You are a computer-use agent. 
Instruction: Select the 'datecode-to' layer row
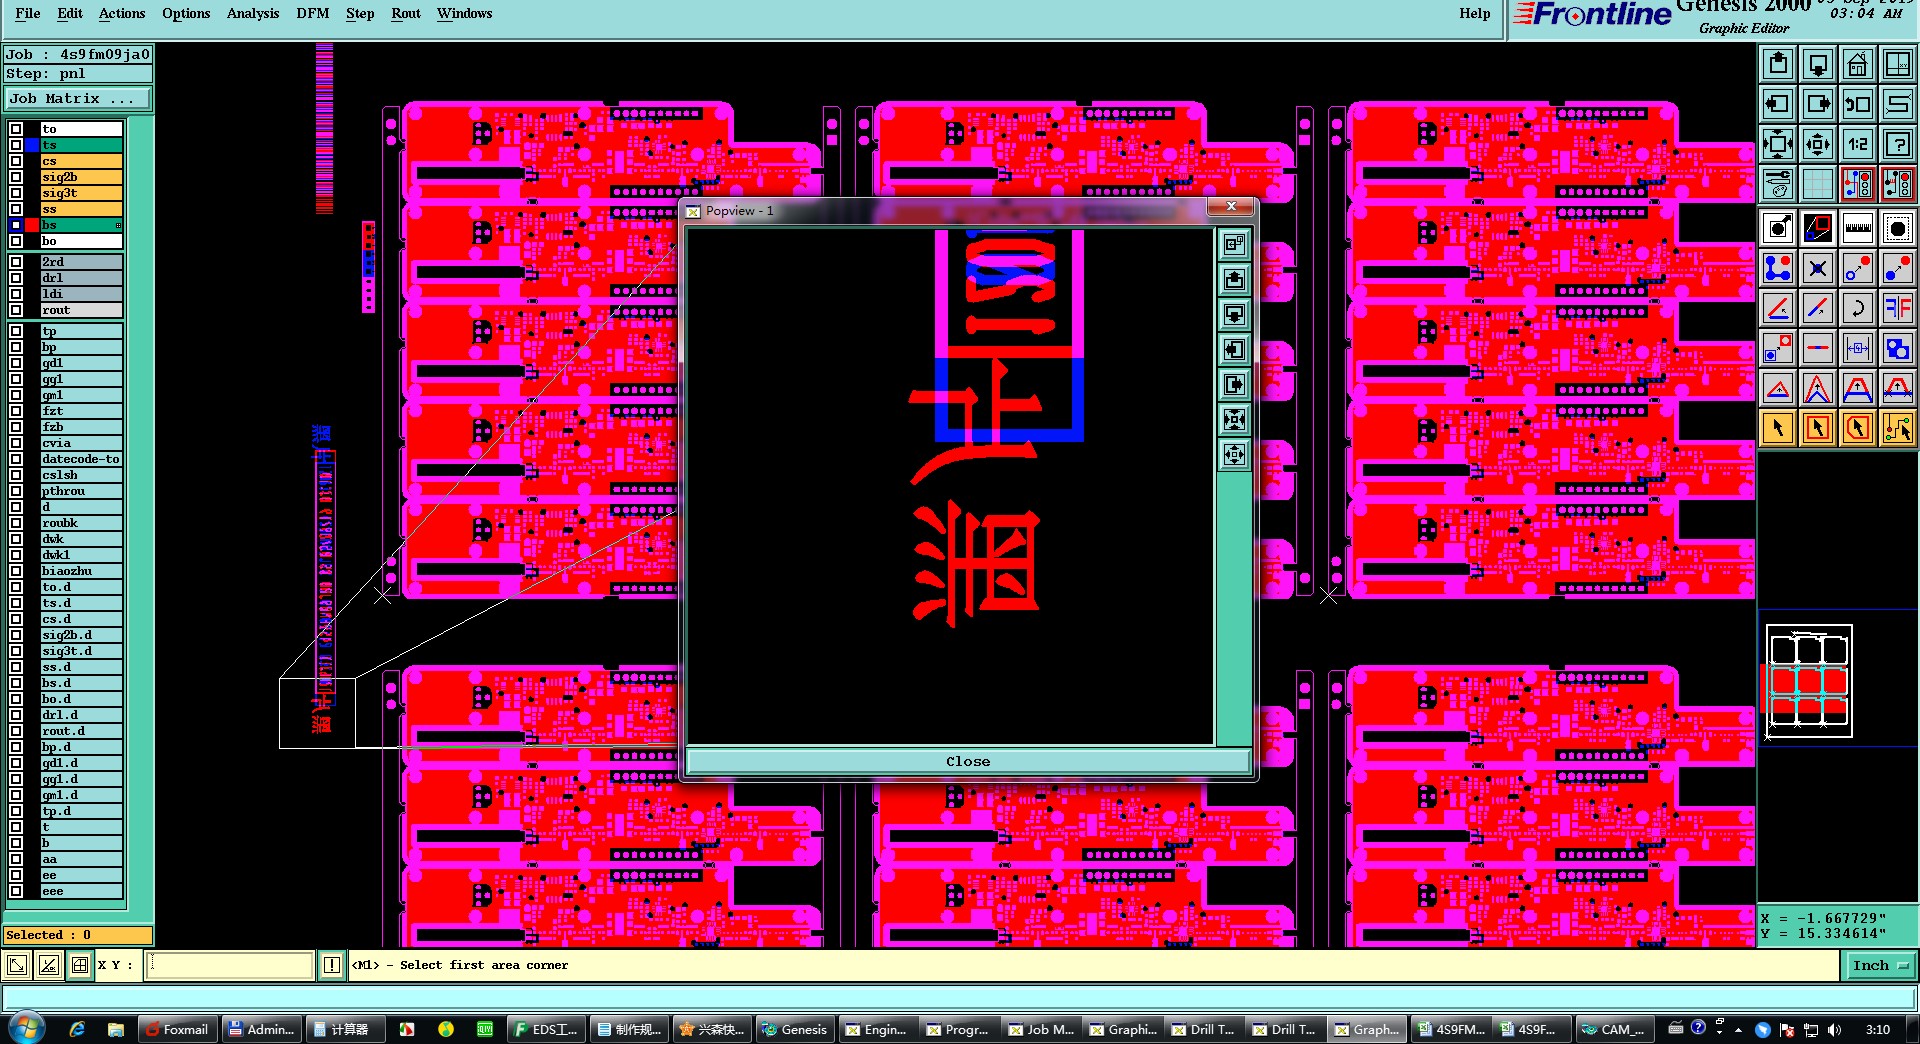click(81, 459)
